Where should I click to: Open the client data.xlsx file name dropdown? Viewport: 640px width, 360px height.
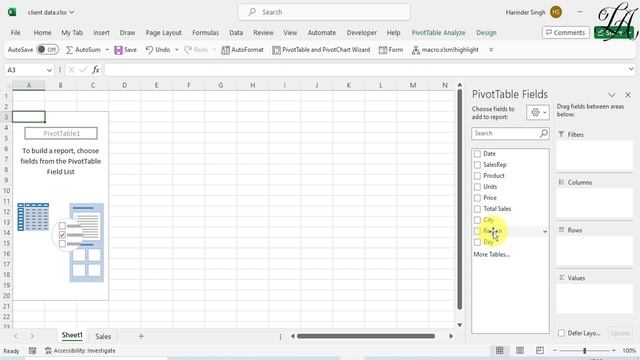click(72, 12)
